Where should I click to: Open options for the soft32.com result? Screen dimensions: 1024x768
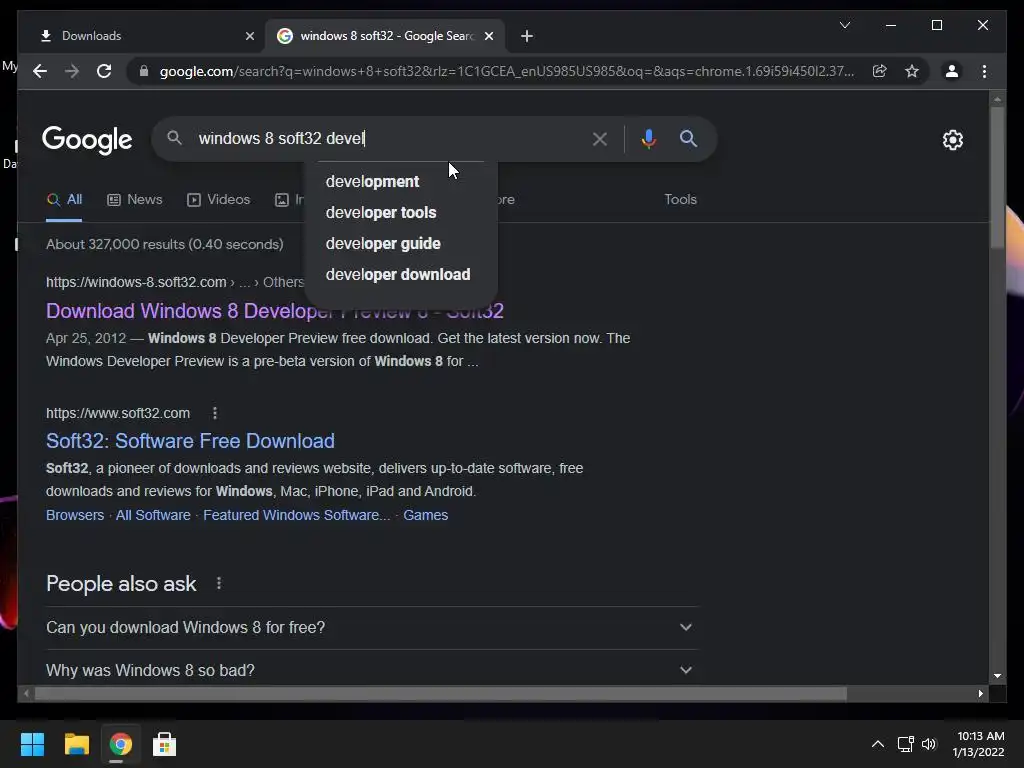215,413
